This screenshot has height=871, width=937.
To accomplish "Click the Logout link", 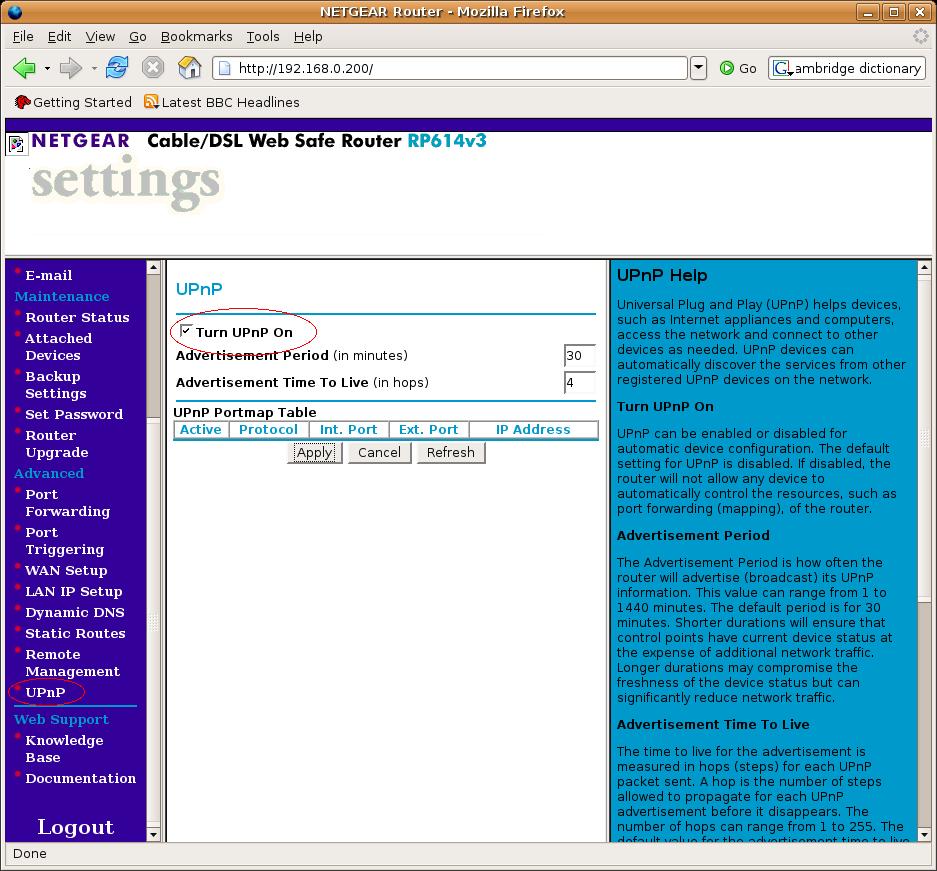I will tap(75, 827).
